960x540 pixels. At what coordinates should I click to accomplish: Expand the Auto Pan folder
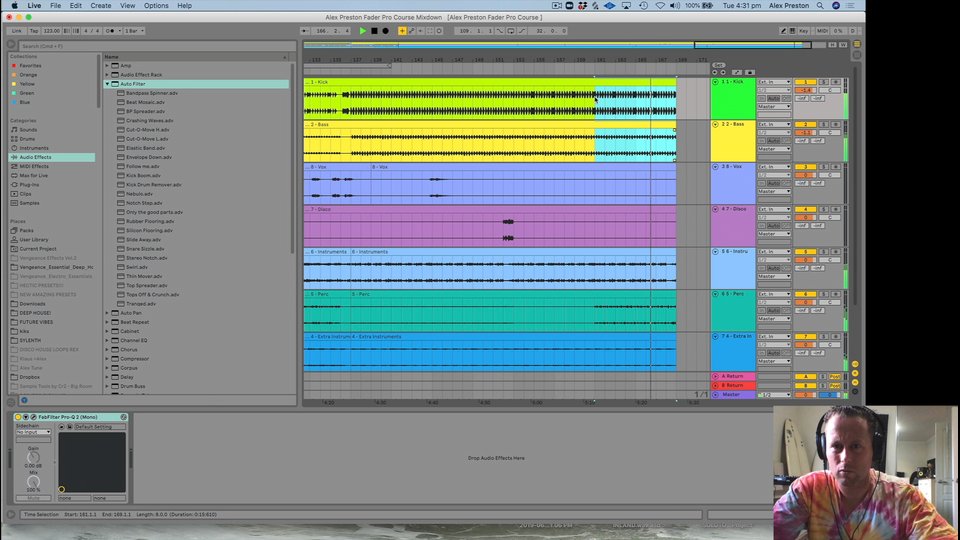click(x=107, y=313)
